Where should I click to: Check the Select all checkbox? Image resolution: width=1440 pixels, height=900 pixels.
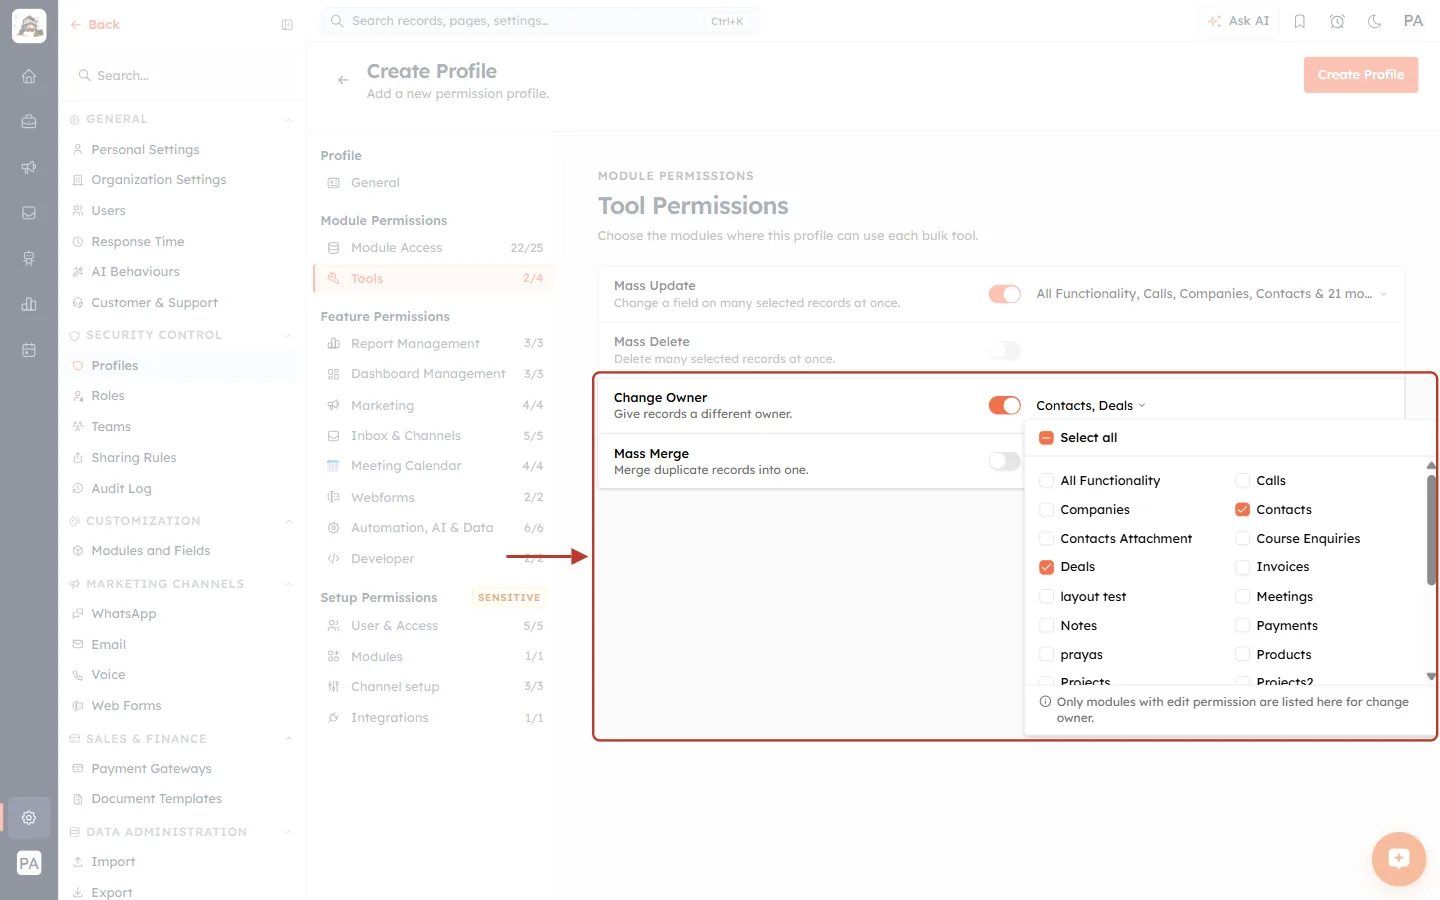(1046, 438)
